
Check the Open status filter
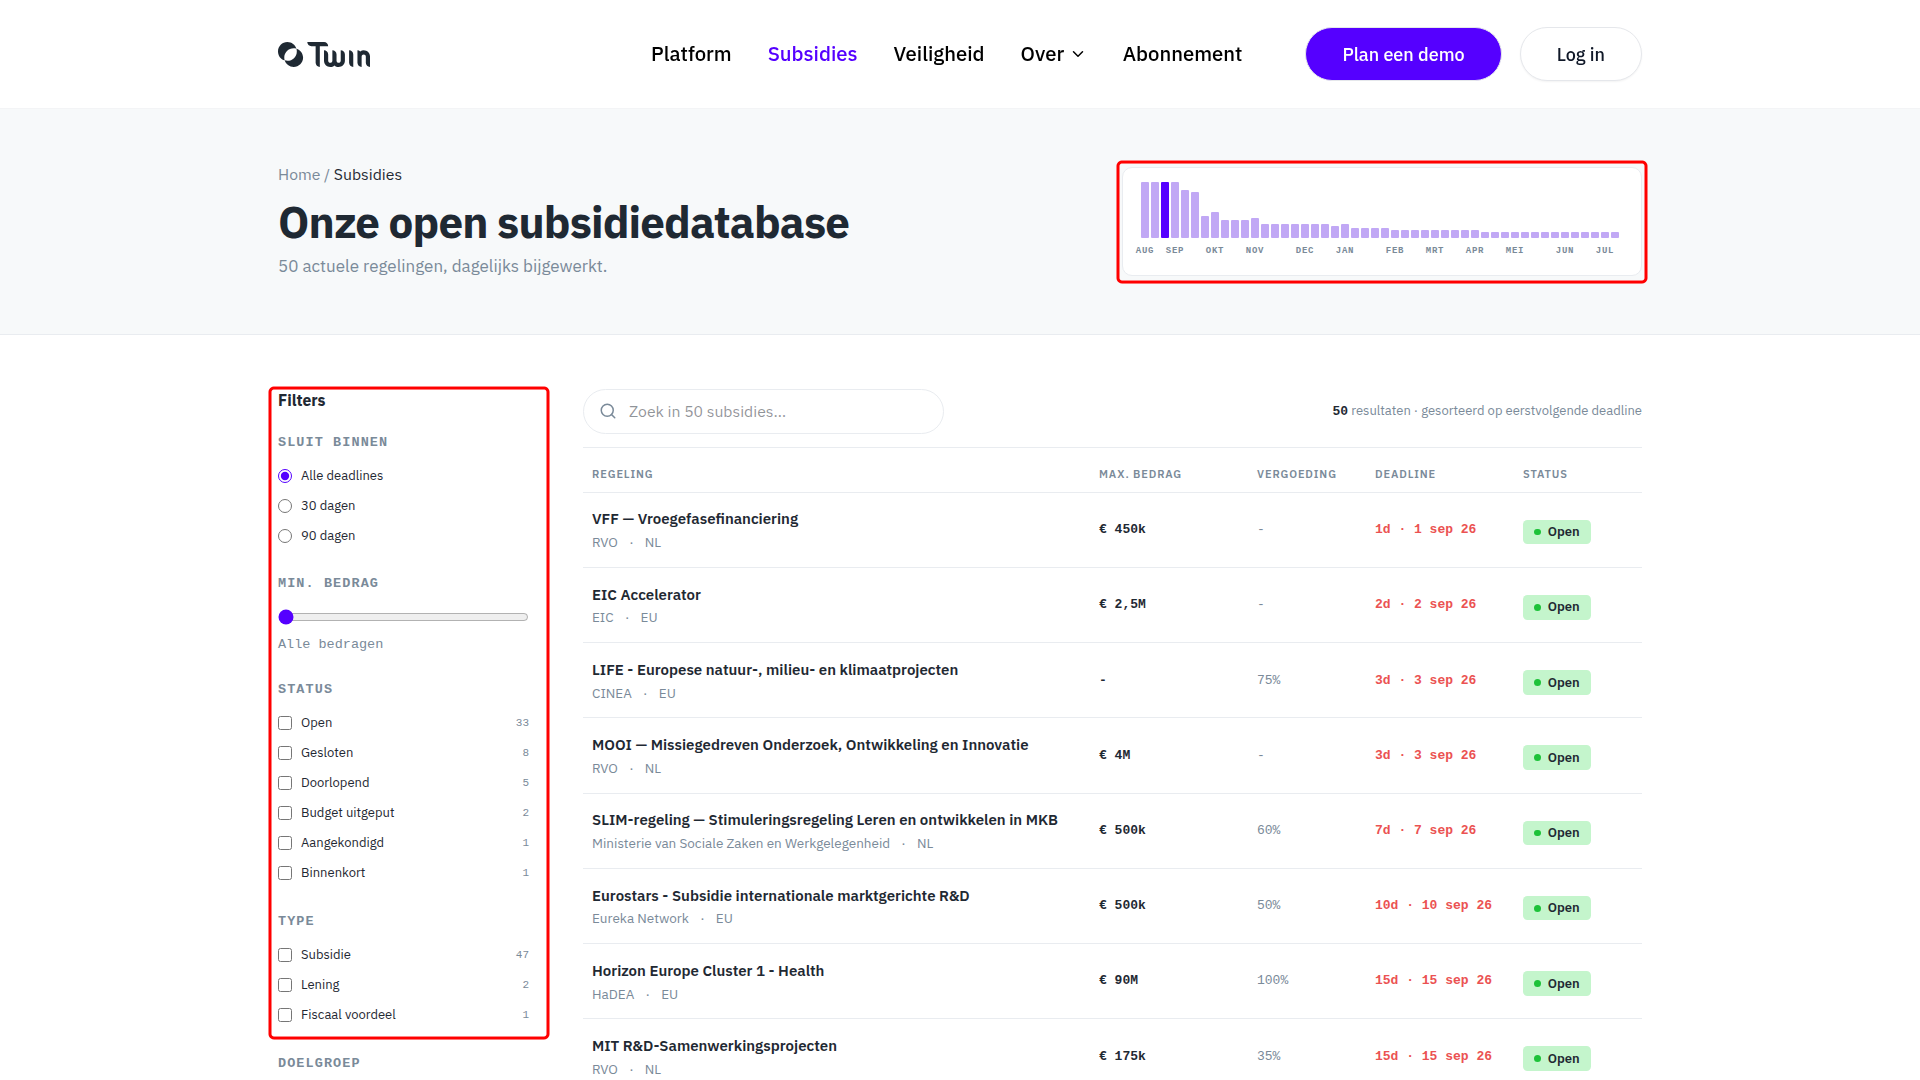pyautogui.click(x=285, y=723)
